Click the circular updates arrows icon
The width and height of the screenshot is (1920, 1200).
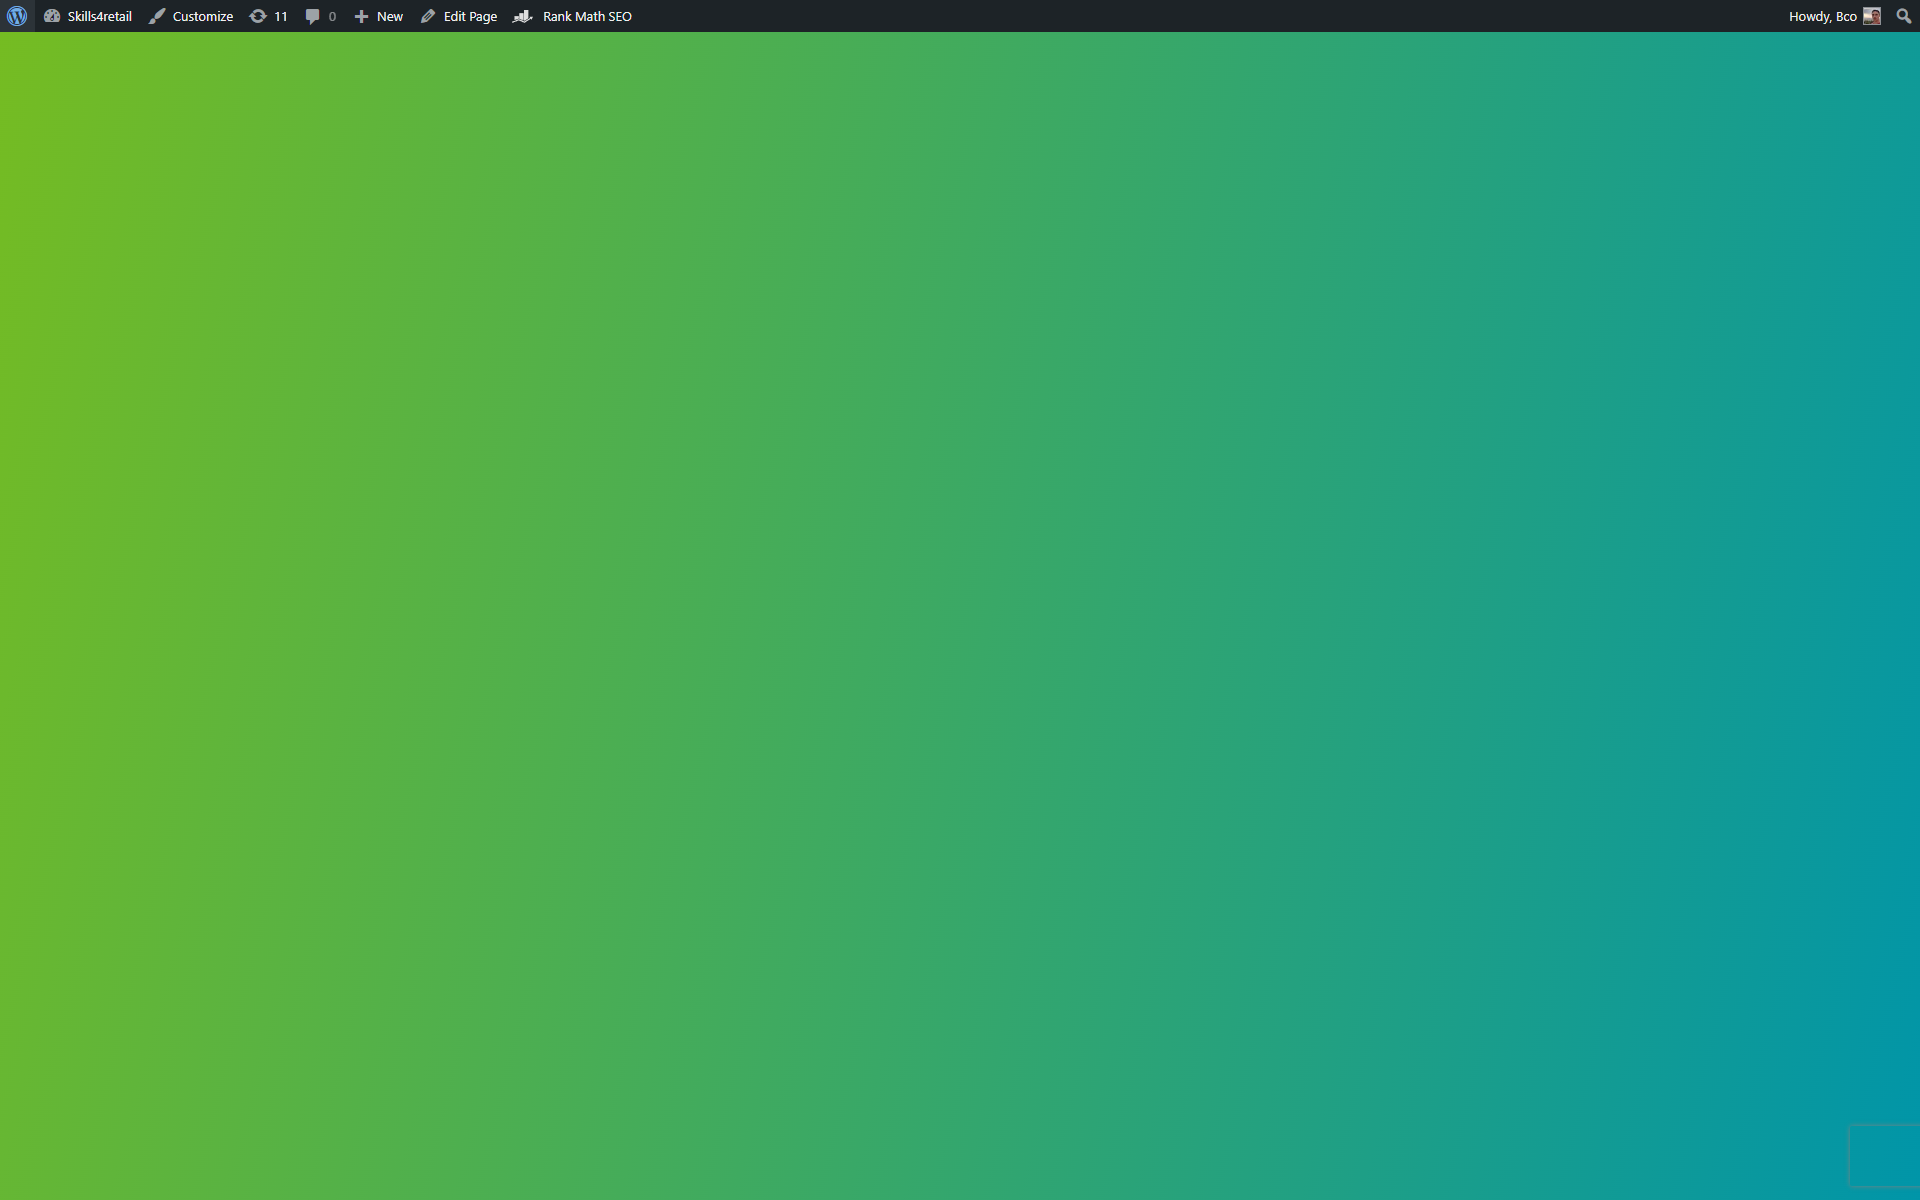(258, 16)
